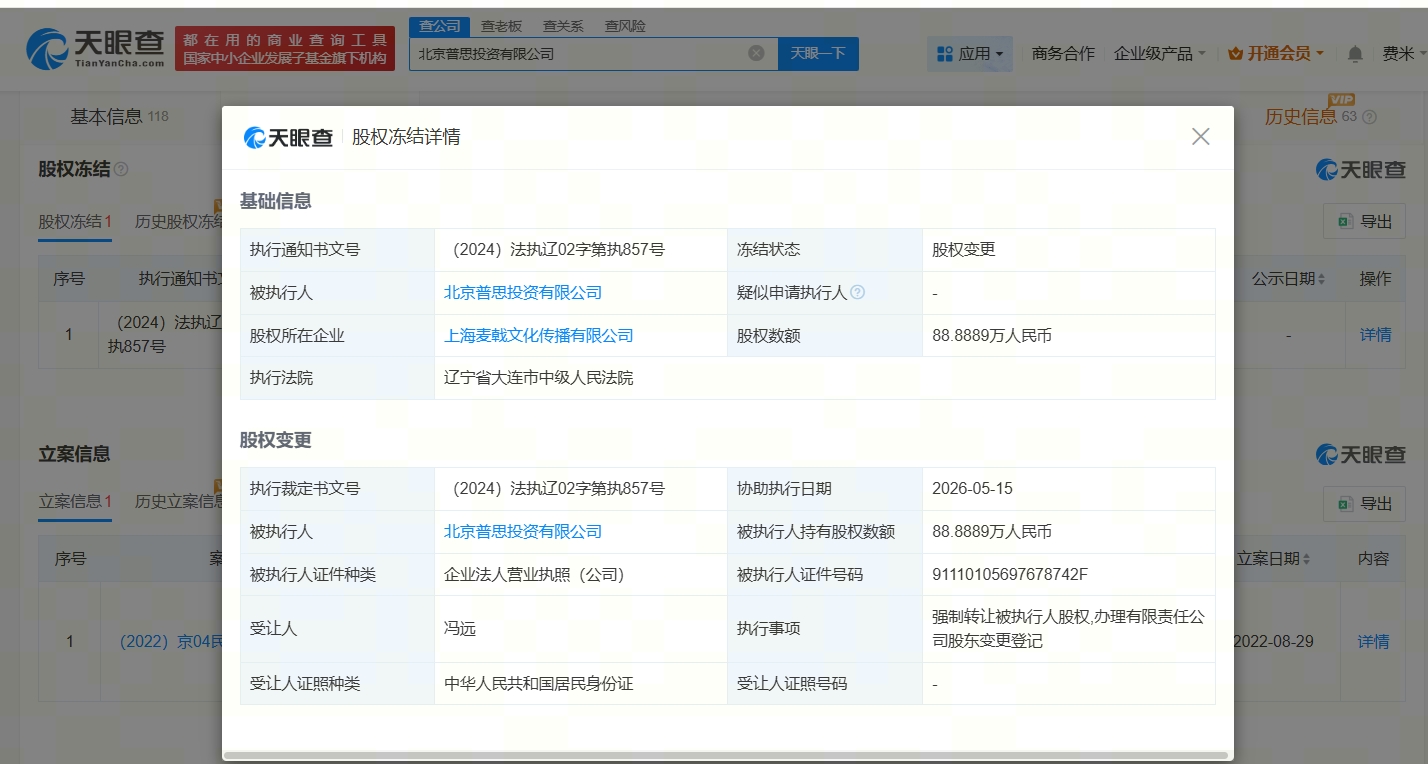Click the 企业法人营业执照（公司） value

click(534, 575)
